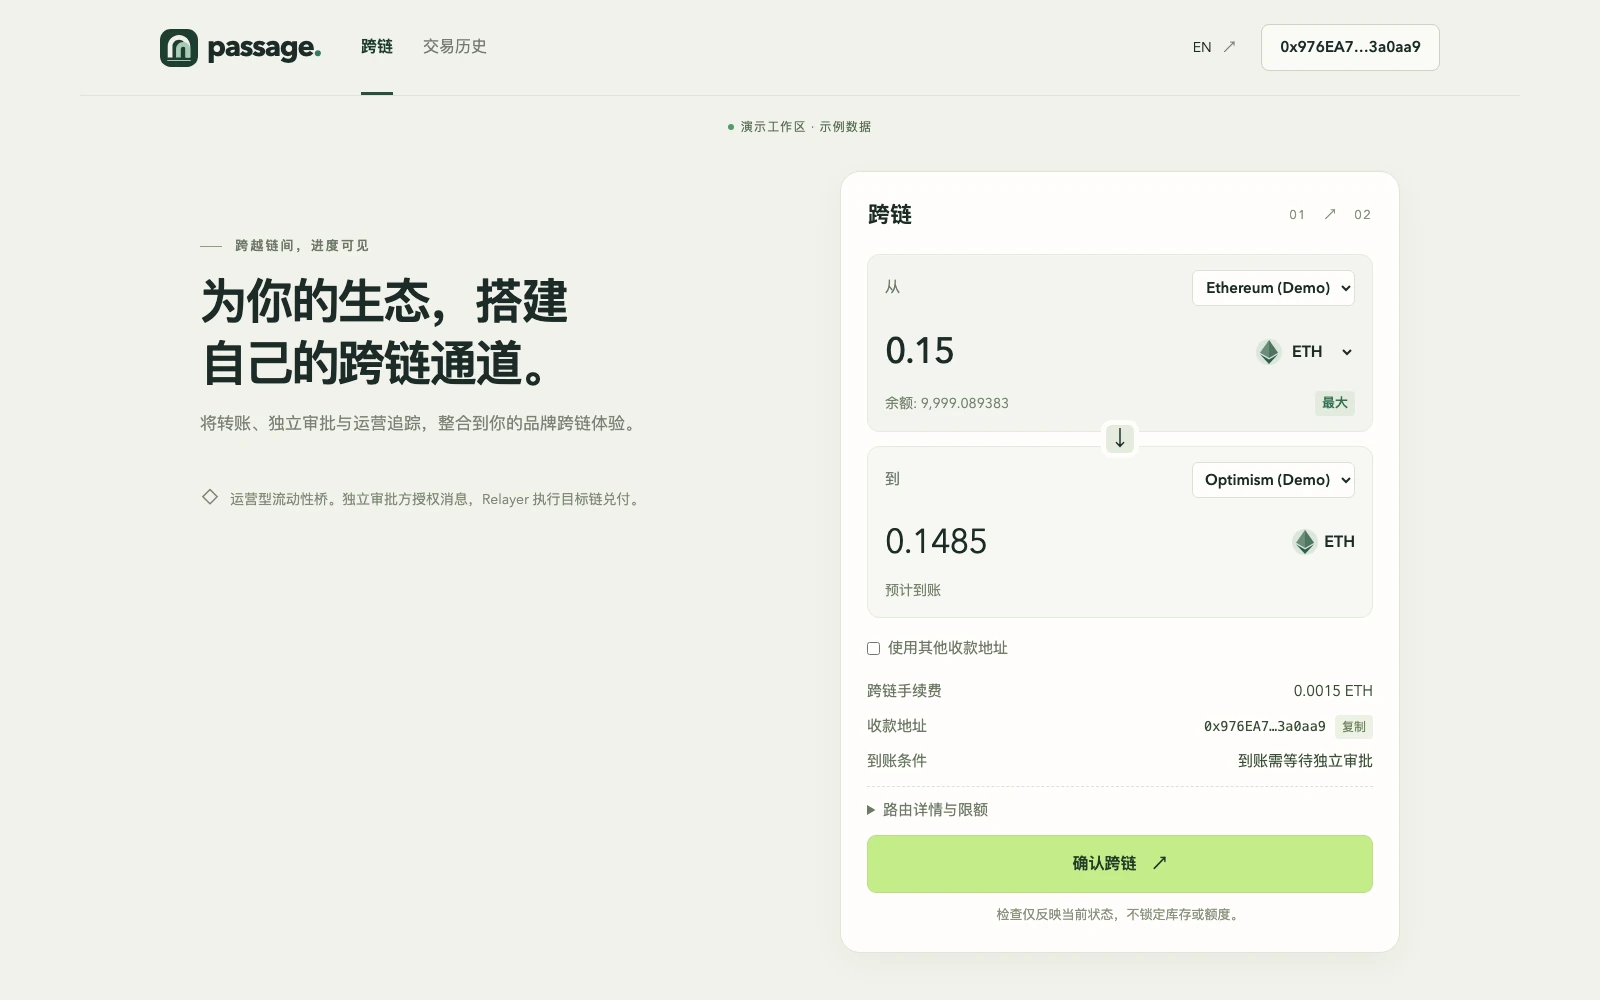1600x1000 pixels.
Task: Open the ETH token selector chevron
Action: click(1347, 352)
